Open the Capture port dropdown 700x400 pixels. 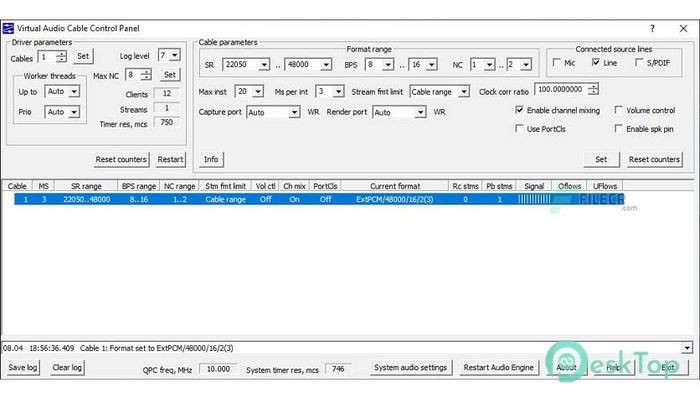click(294, 112)
